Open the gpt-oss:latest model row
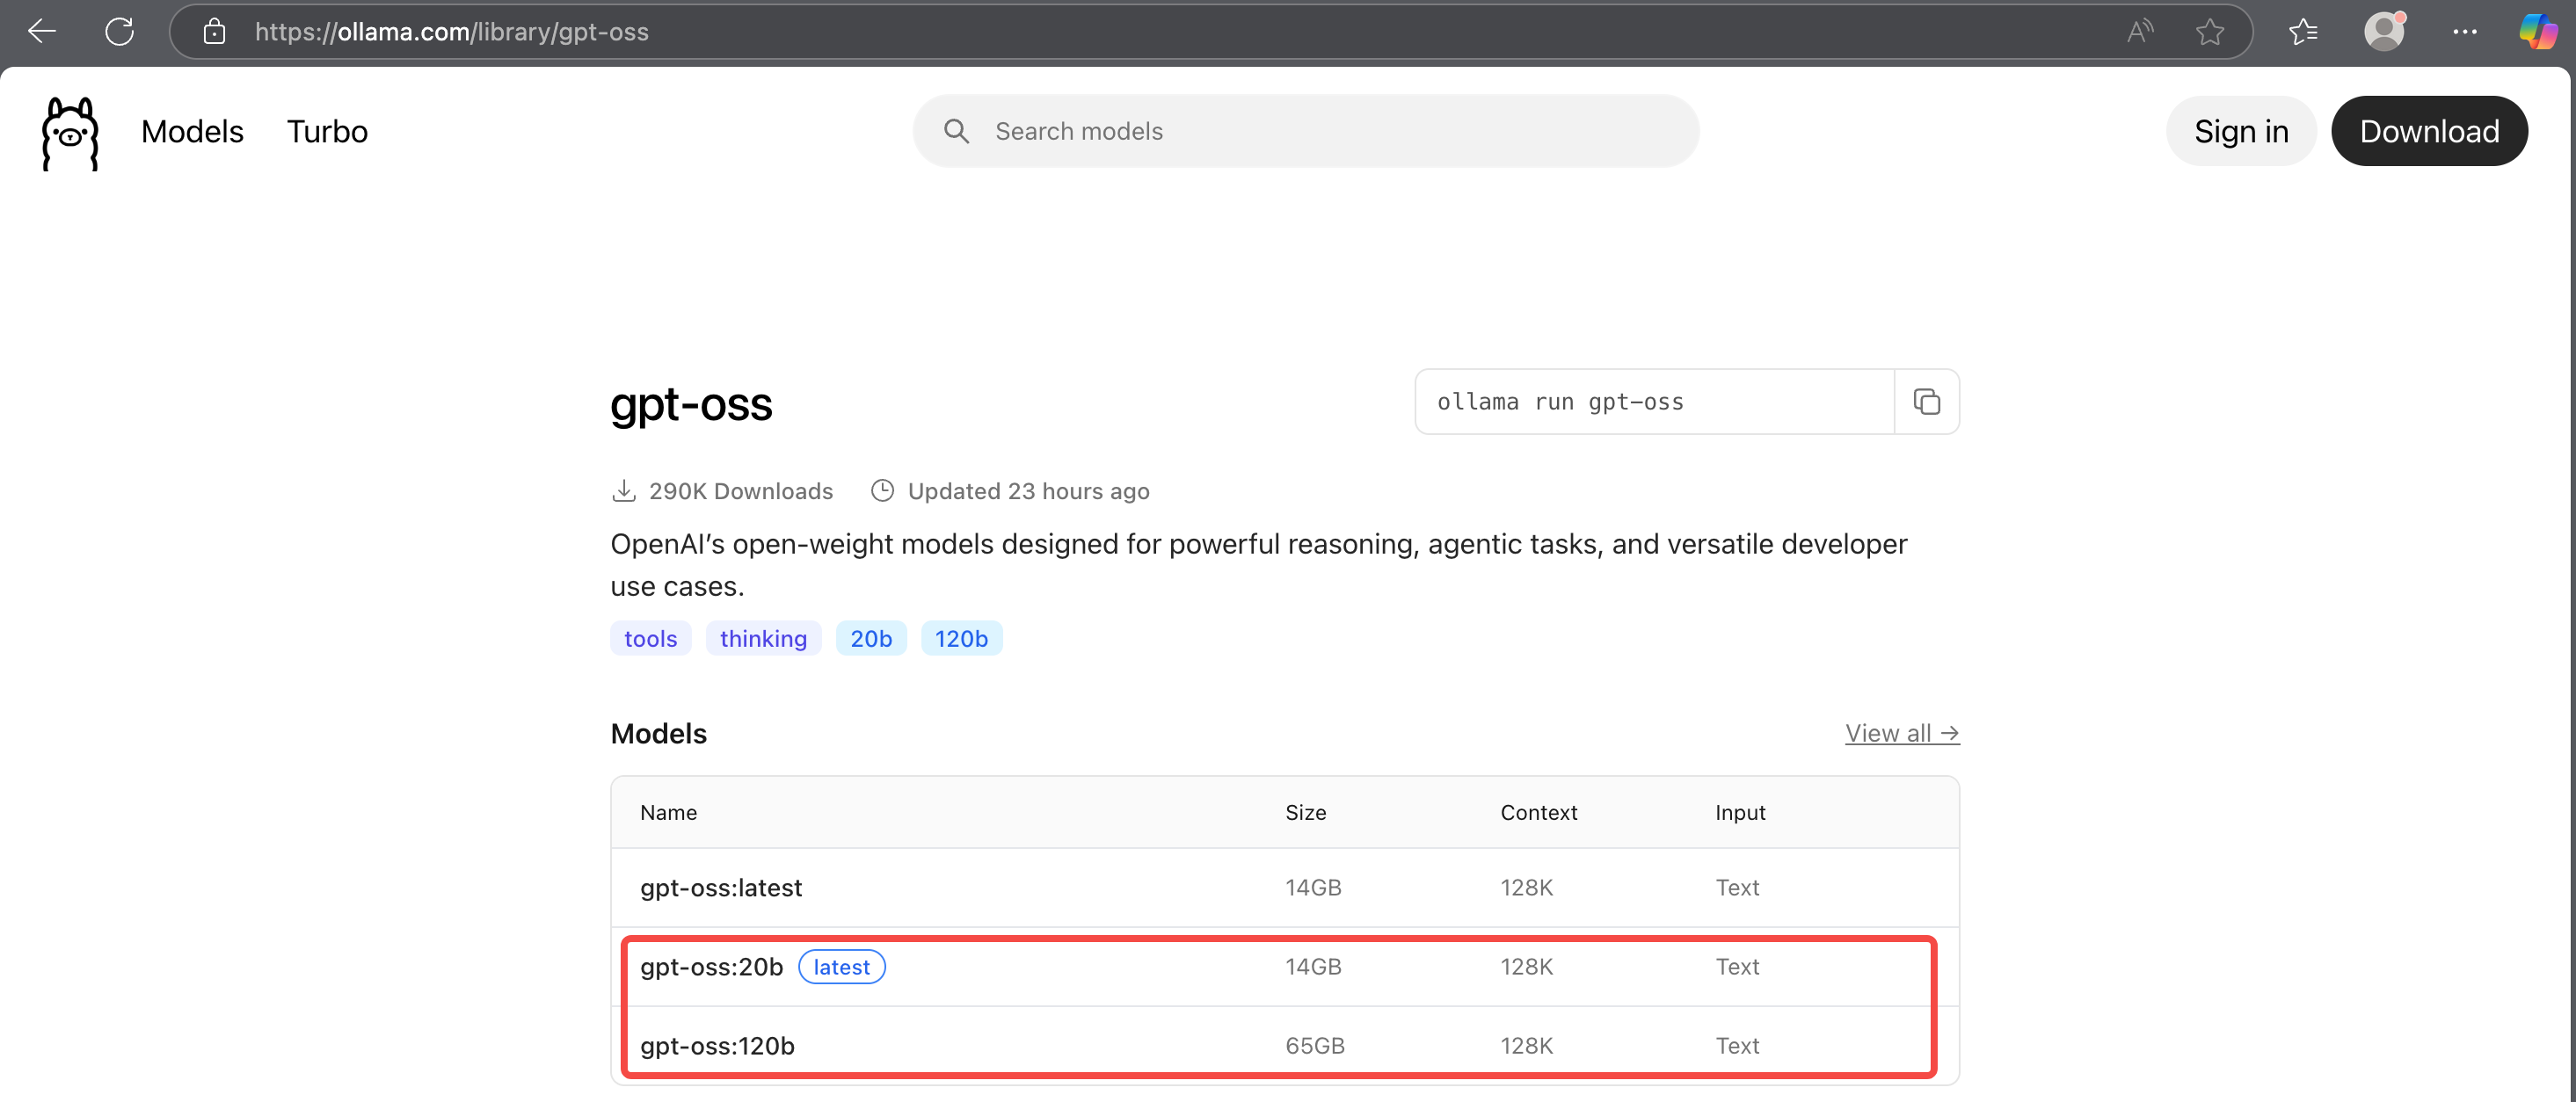Image resolution: width=2576 pixels, height=1102 pixels. coord(1284,888)
